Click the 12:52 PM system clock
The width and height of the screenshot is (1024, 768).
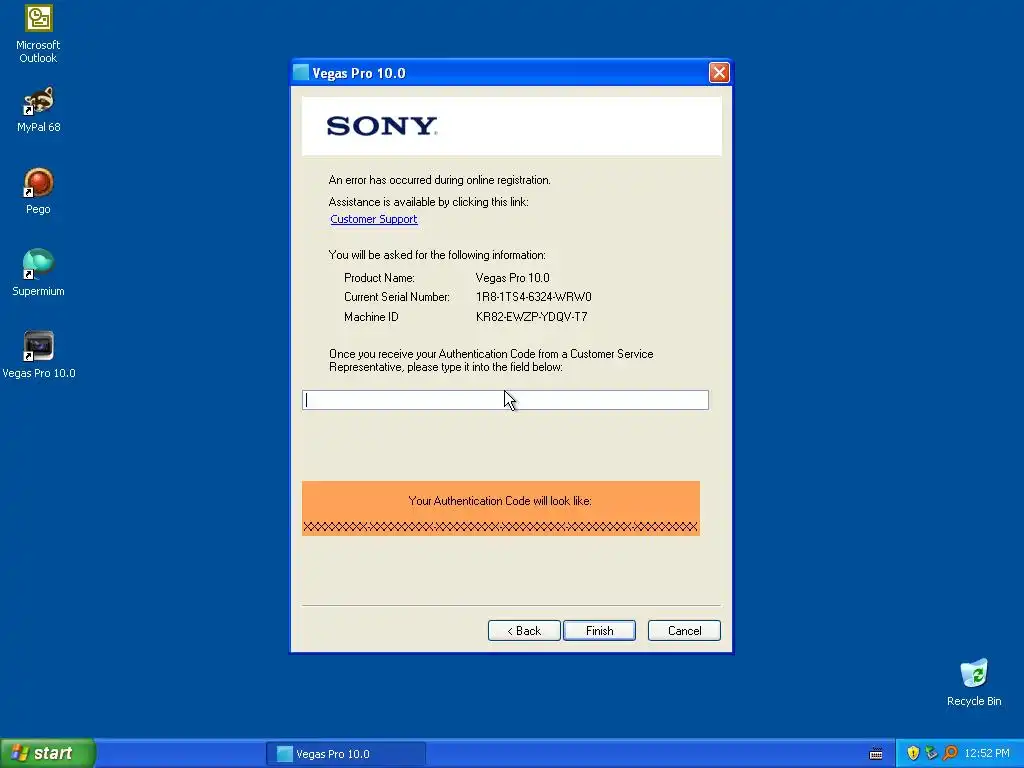[987, 754]
